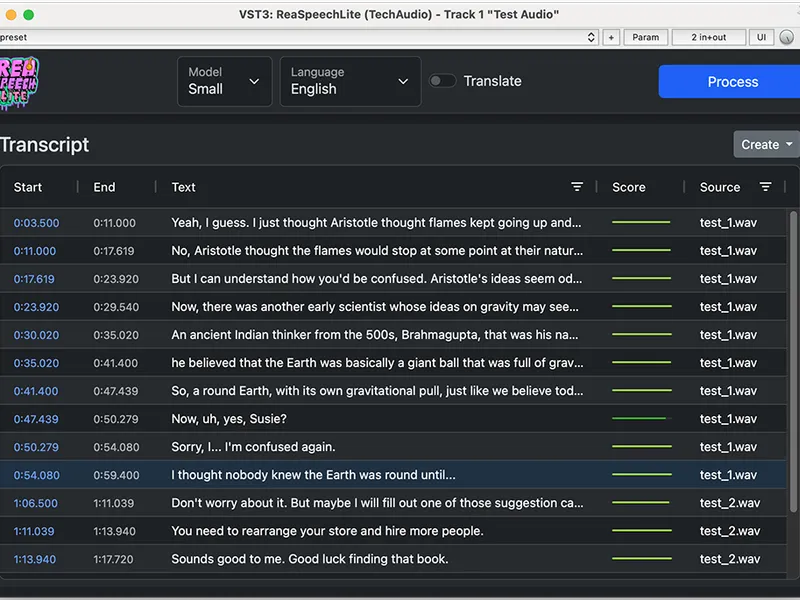Click the plugin bypass knob icon
This screenshot has height=600, width=800.
click(786, 37)
